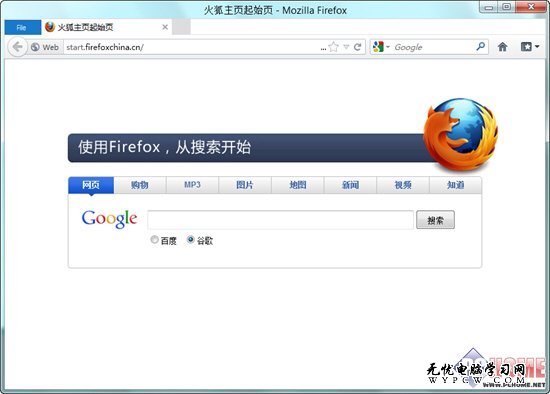Reload the page with the refresh icon
The image size is (550, 394).
(x=357, y=47)
